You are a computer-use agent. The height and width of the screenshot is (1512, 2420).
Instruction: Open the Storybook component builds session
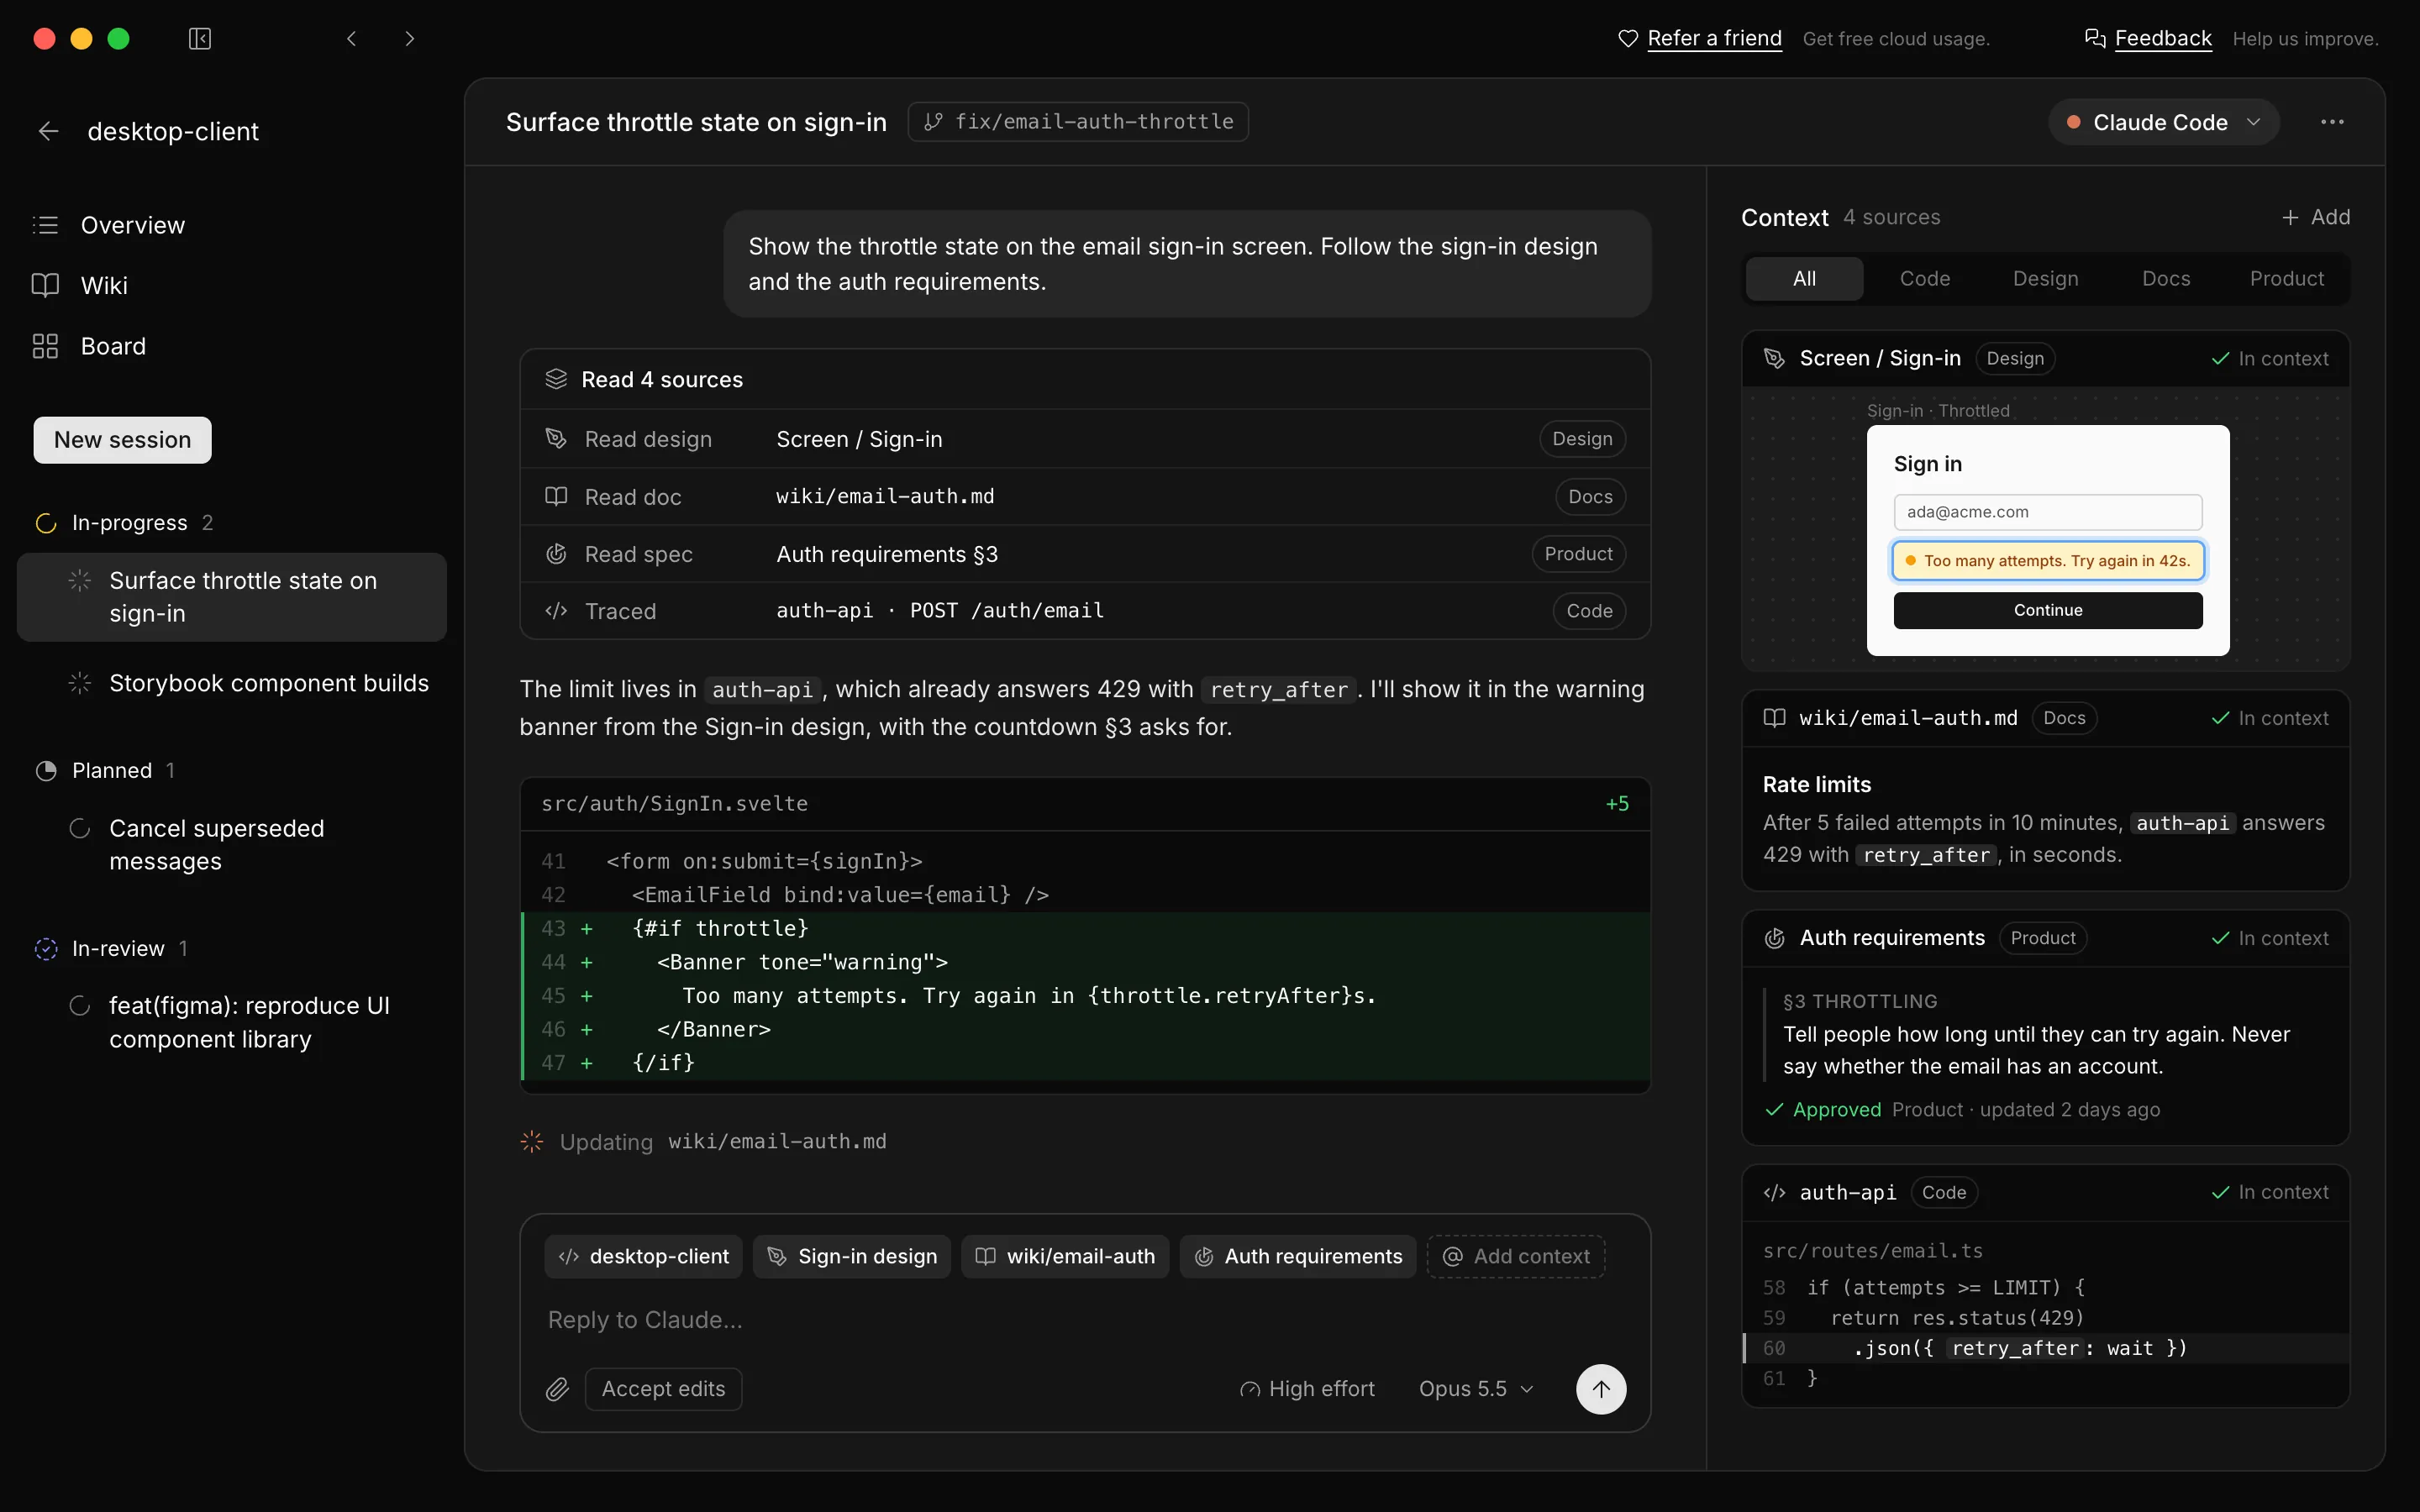coord(232,683)
